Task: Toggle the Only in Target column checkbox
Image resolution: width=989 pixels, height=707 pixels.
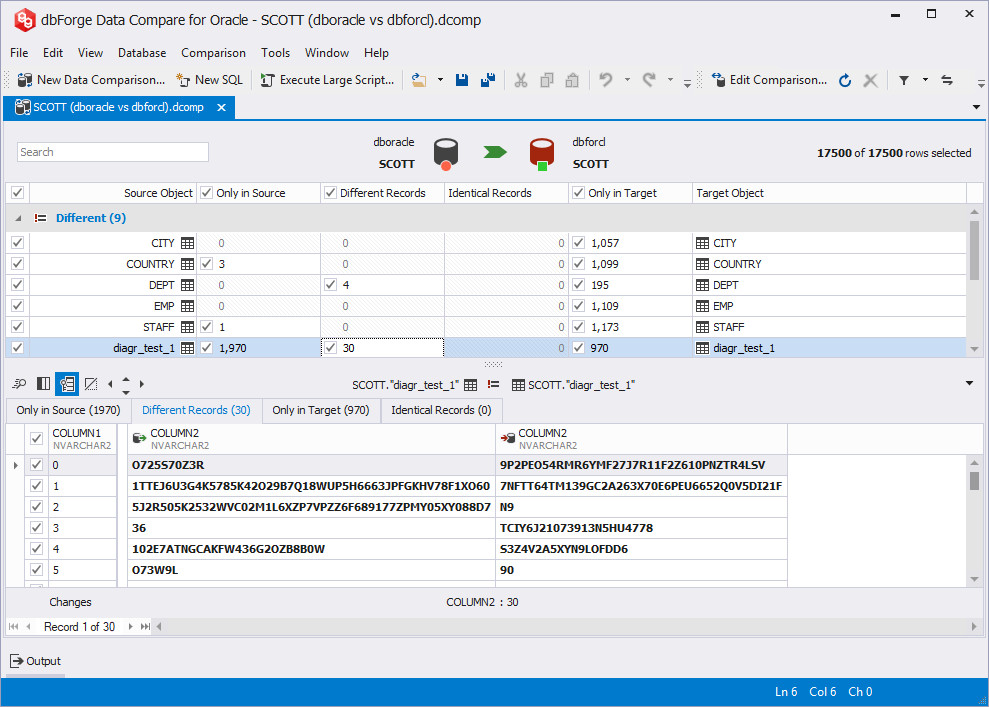Action: (578, 193)
